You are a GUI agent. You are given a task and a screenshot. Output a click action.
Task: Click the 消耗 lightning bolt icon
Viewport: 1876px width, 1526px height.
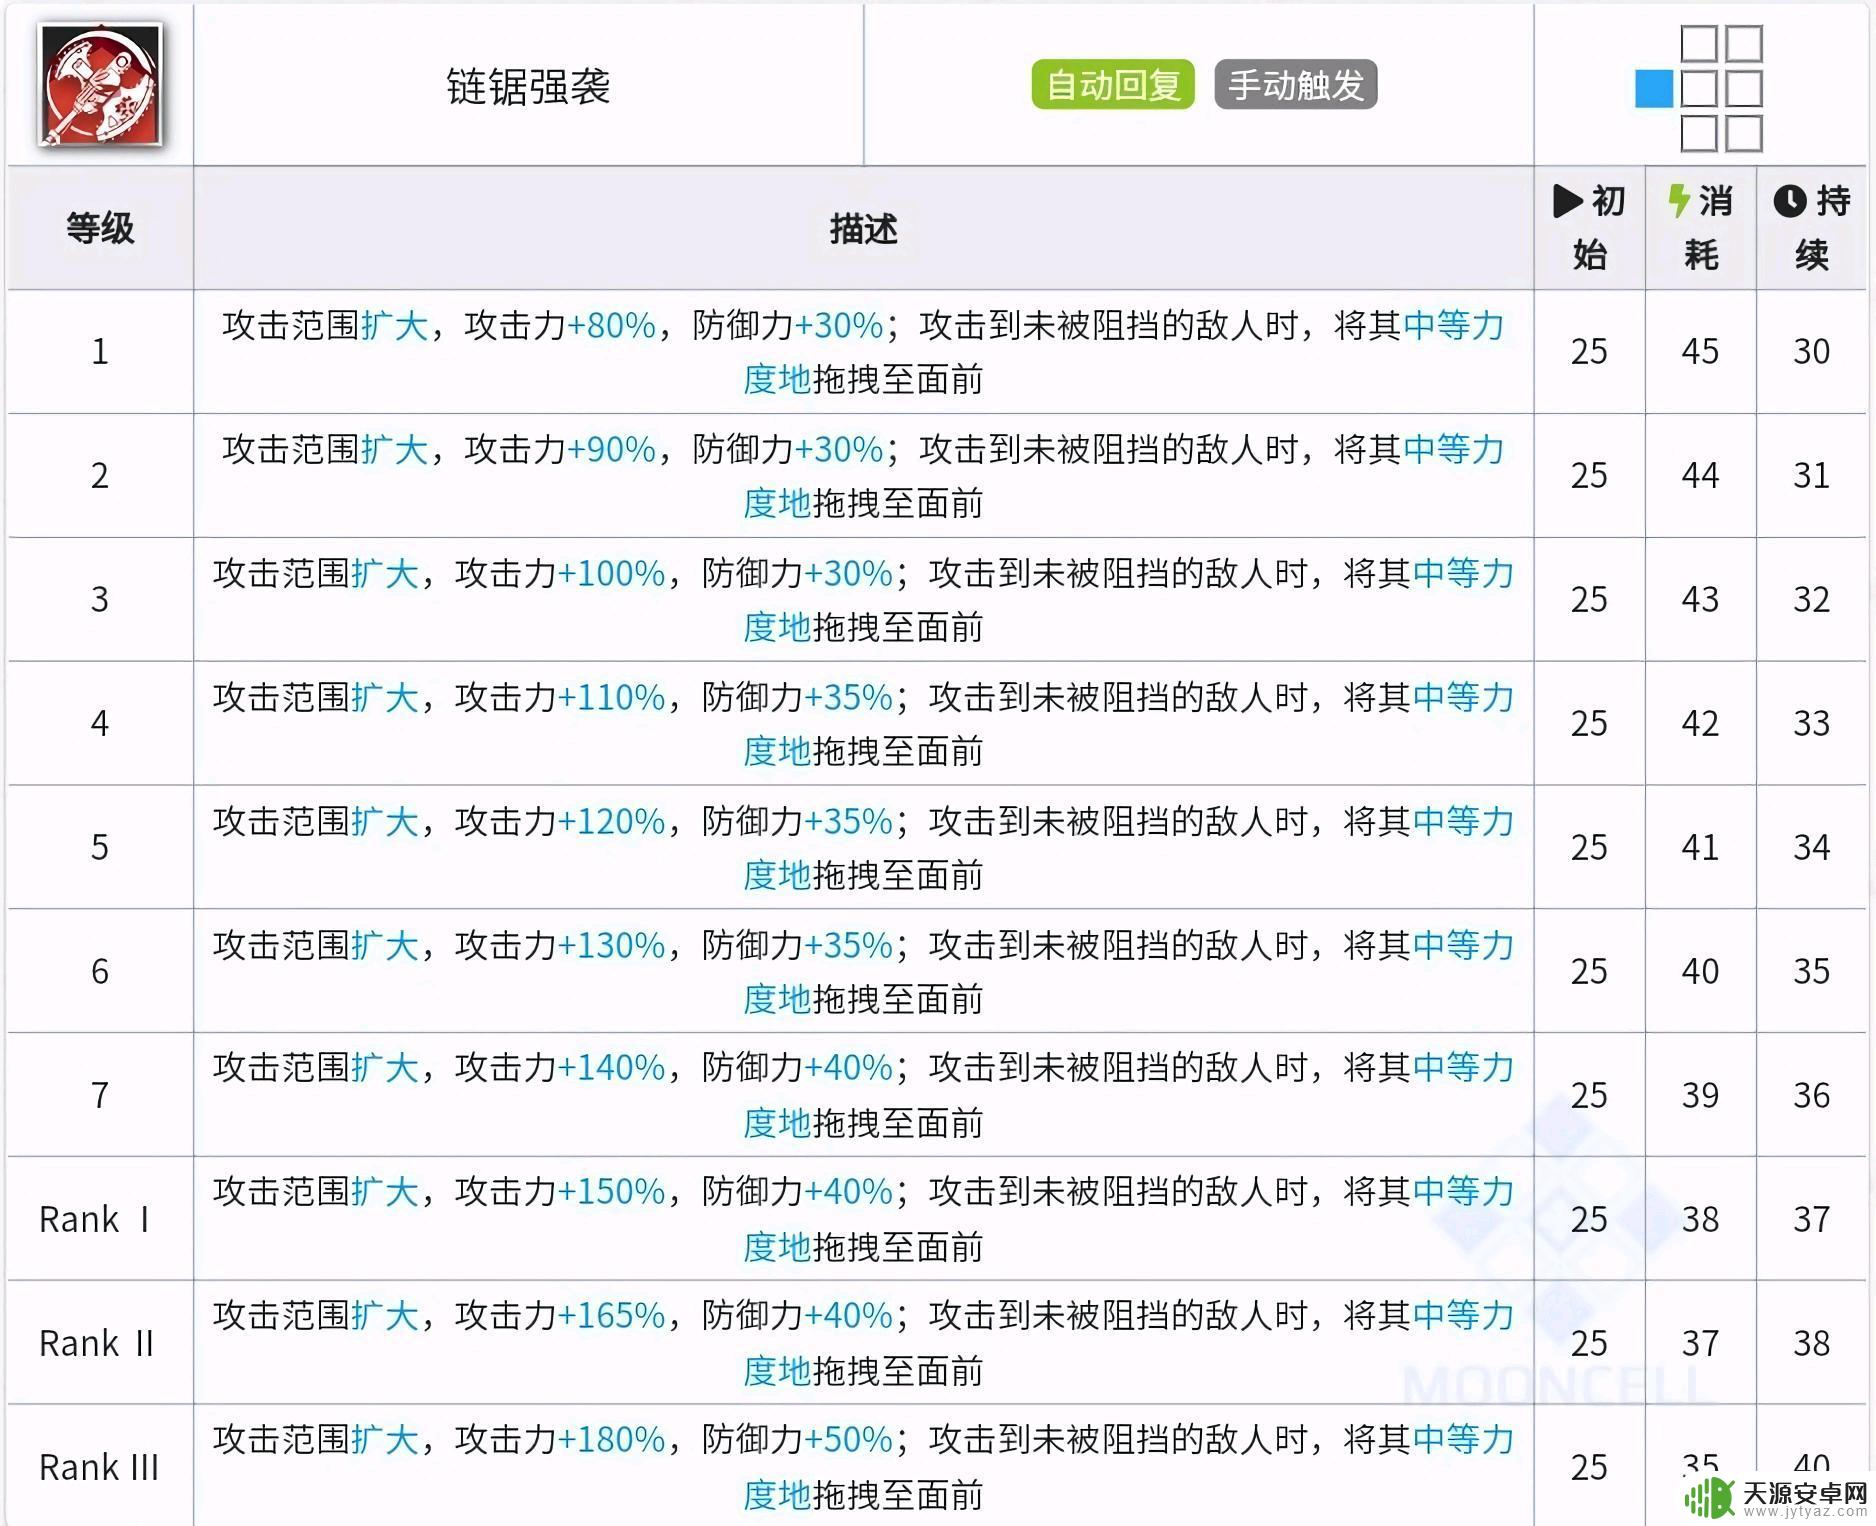pyautogui.click(x=1679, y=200)
